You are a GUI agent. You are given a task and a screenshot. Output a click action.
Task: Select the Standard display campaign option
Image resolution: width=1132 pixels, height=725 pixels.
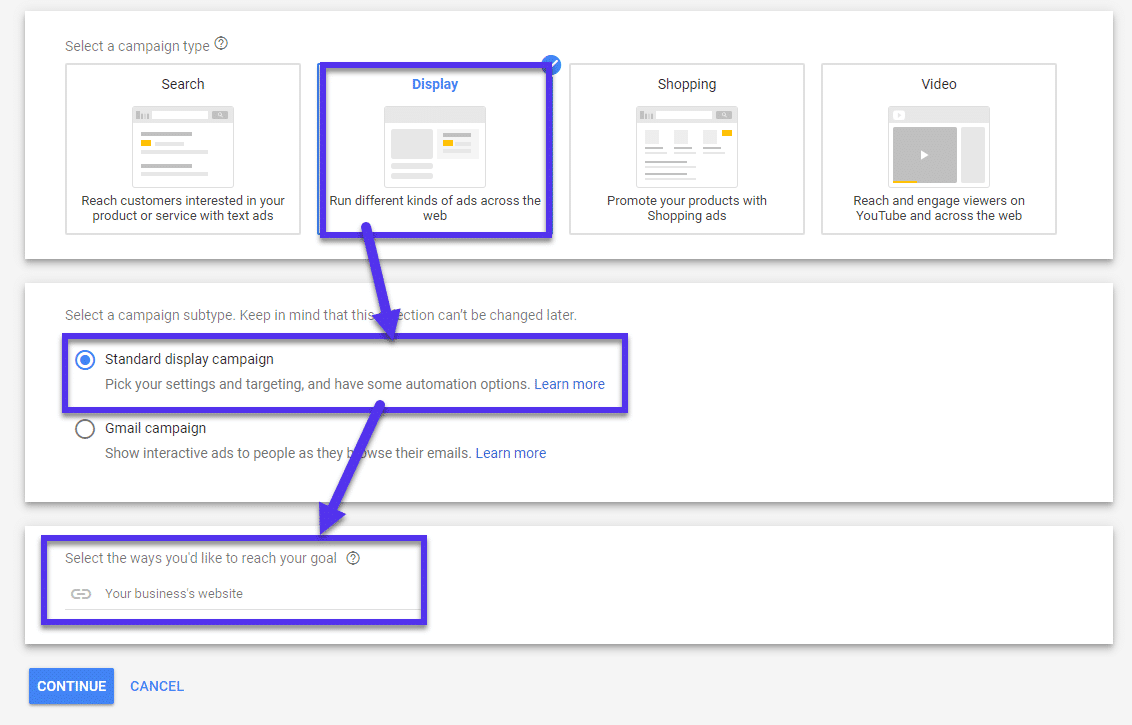[x=85, y=359]
